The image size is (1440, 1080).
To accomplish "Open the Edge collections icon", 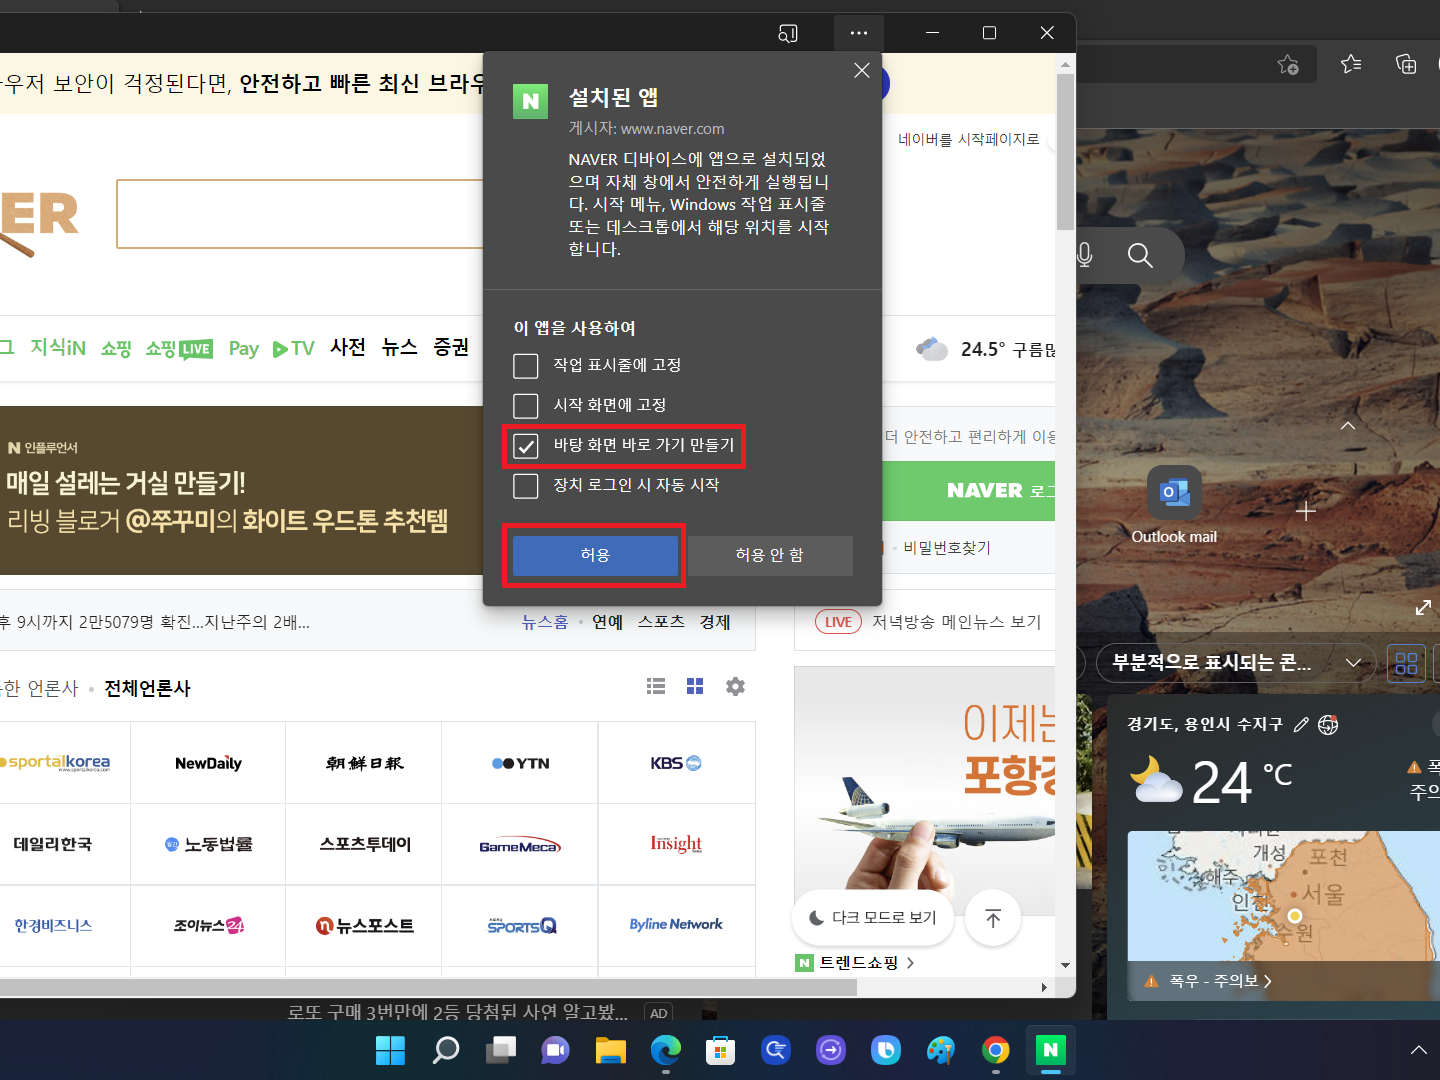I will (x=1406, y=64).
